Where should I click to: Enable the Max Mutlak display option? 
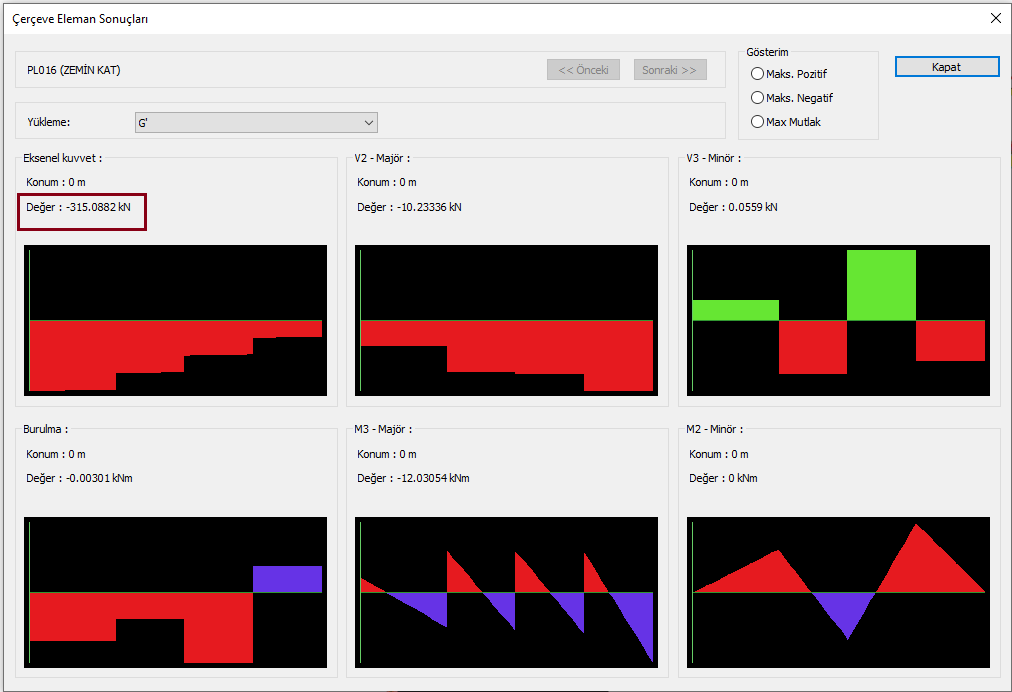point(758,122)
